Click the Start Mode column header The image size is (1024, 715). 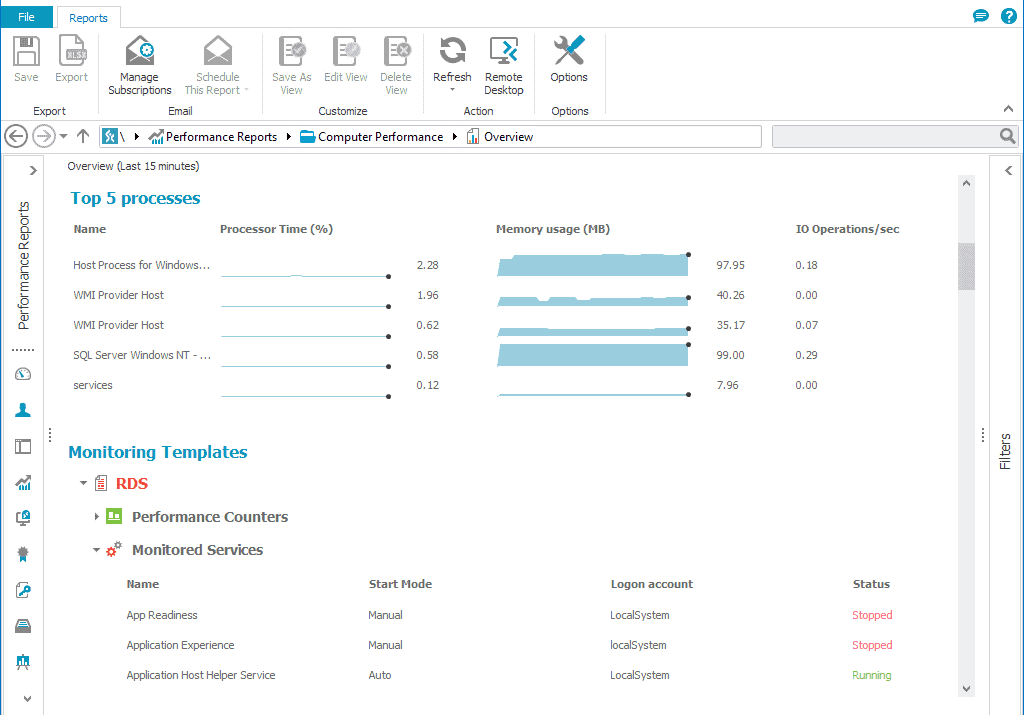pos(400,584)
